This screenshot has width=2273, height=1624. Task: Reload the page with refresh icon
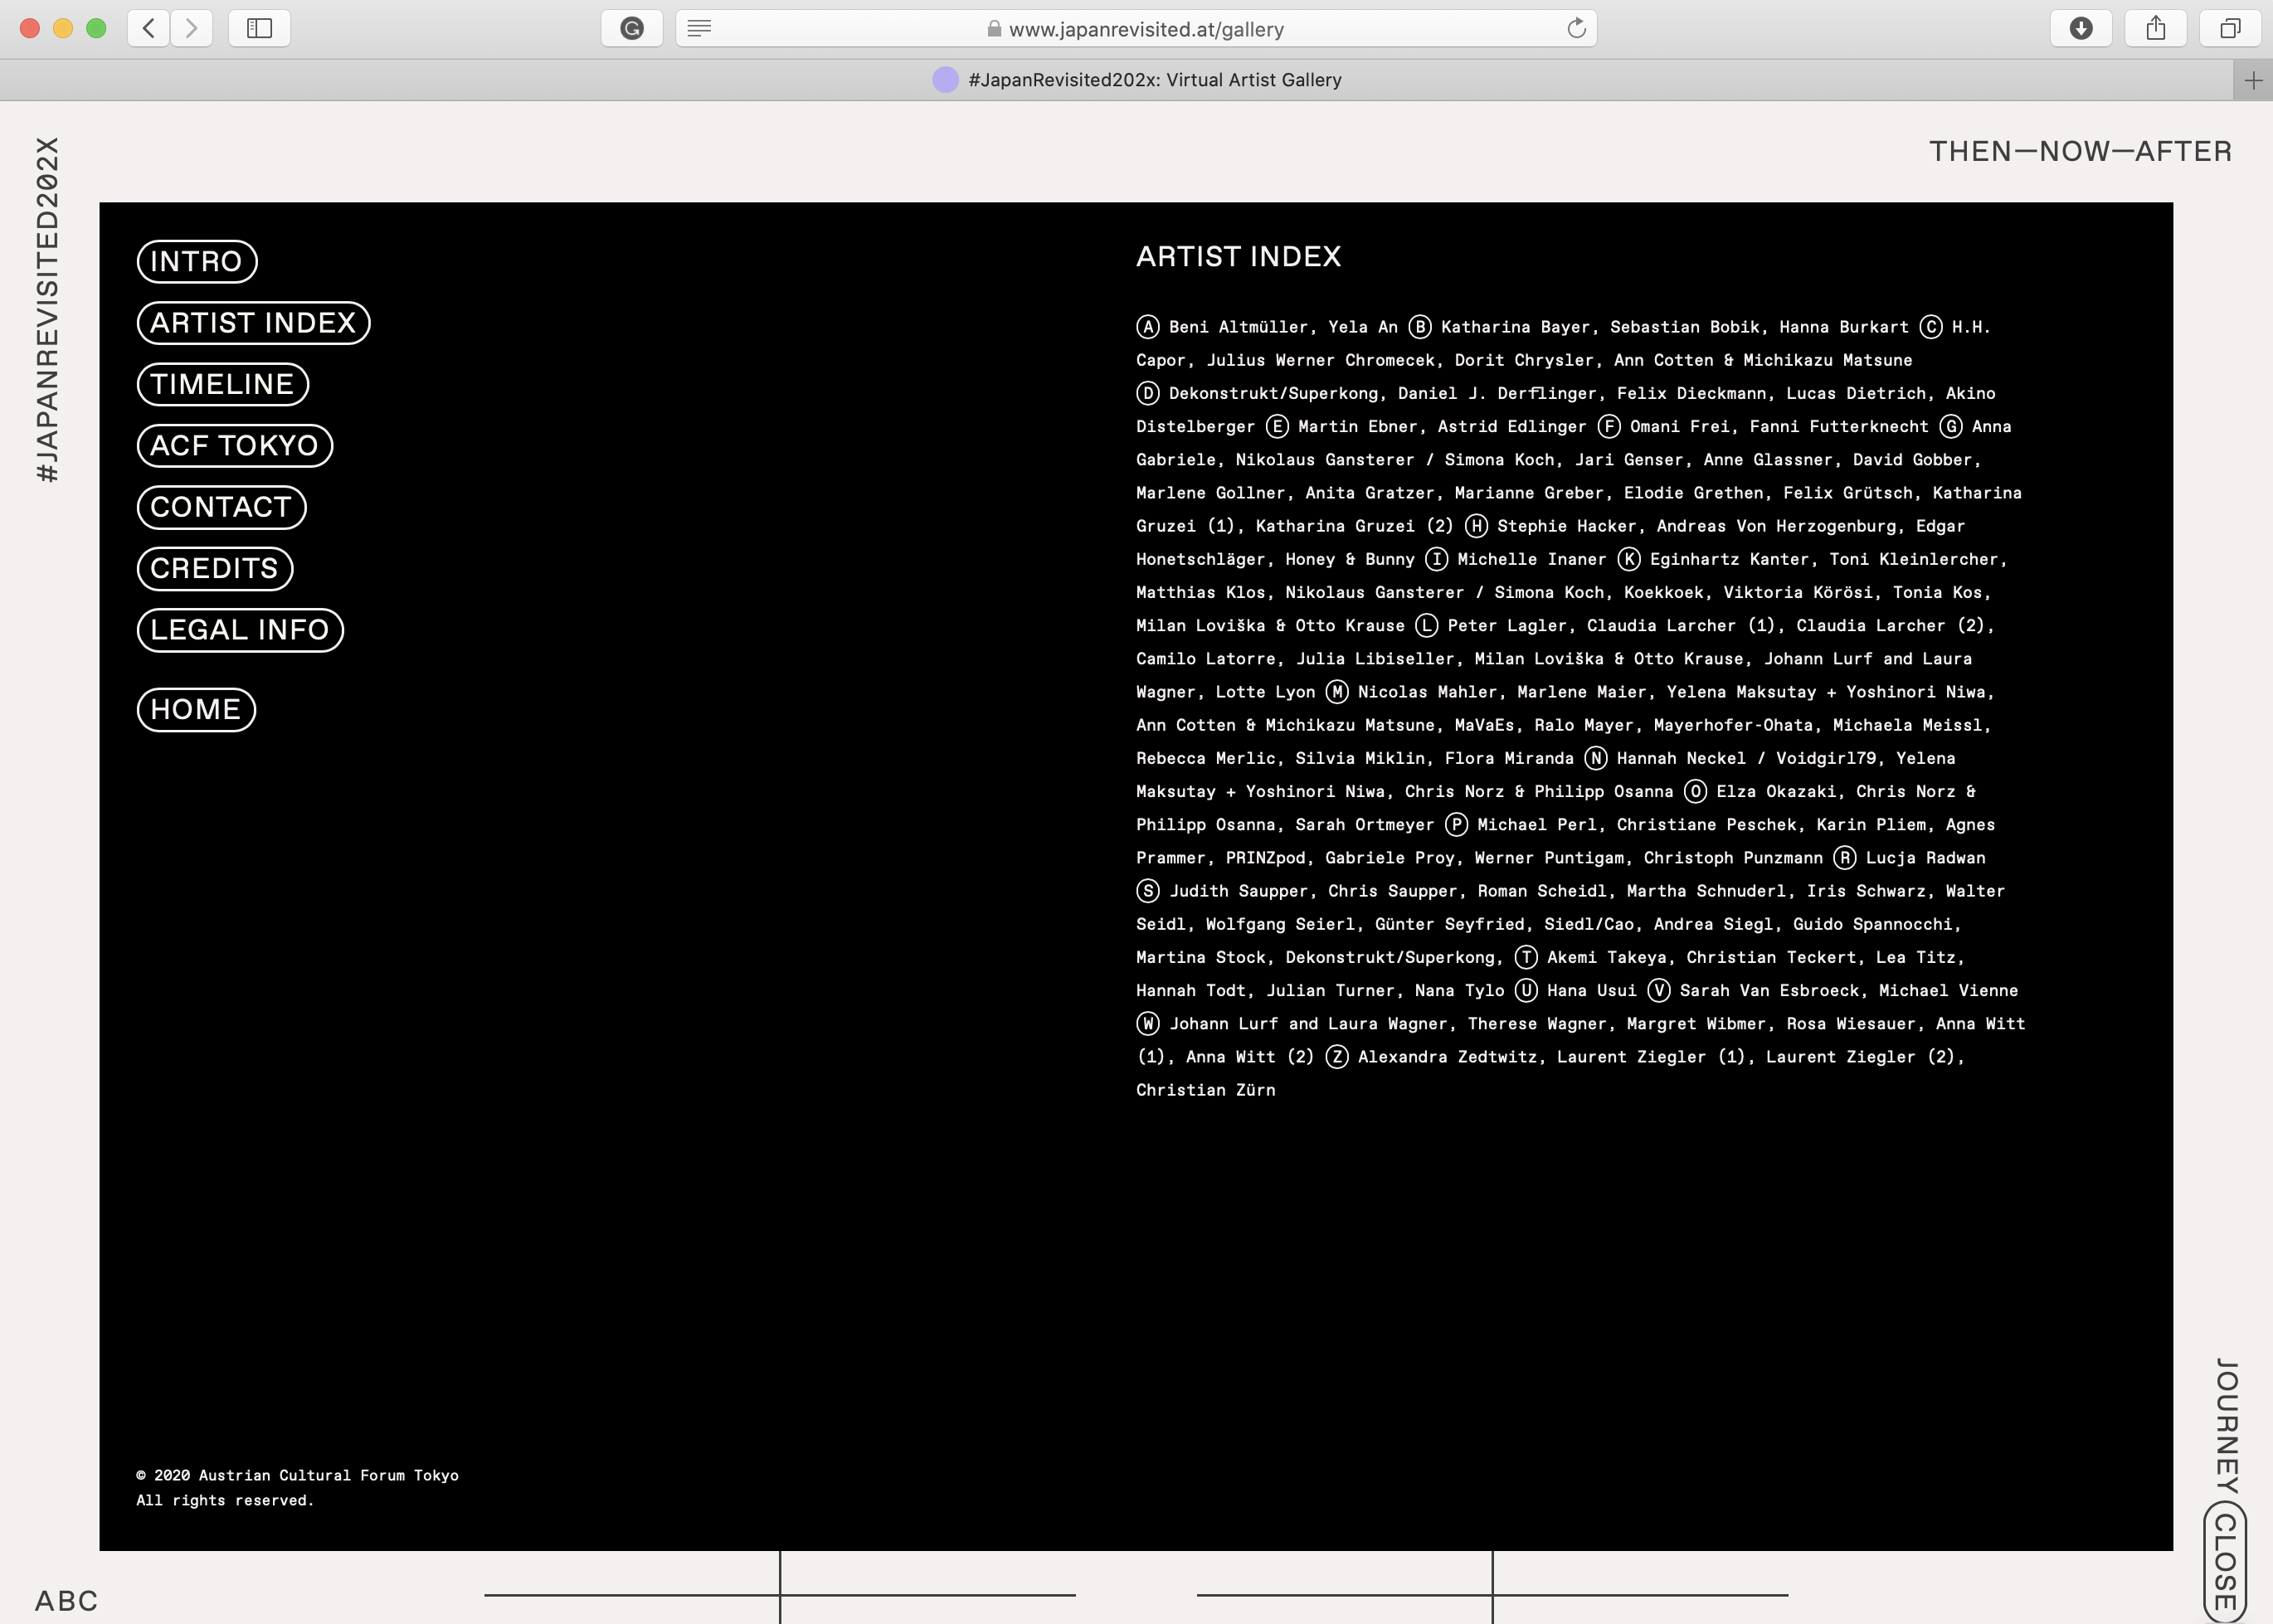[1576, 28]
